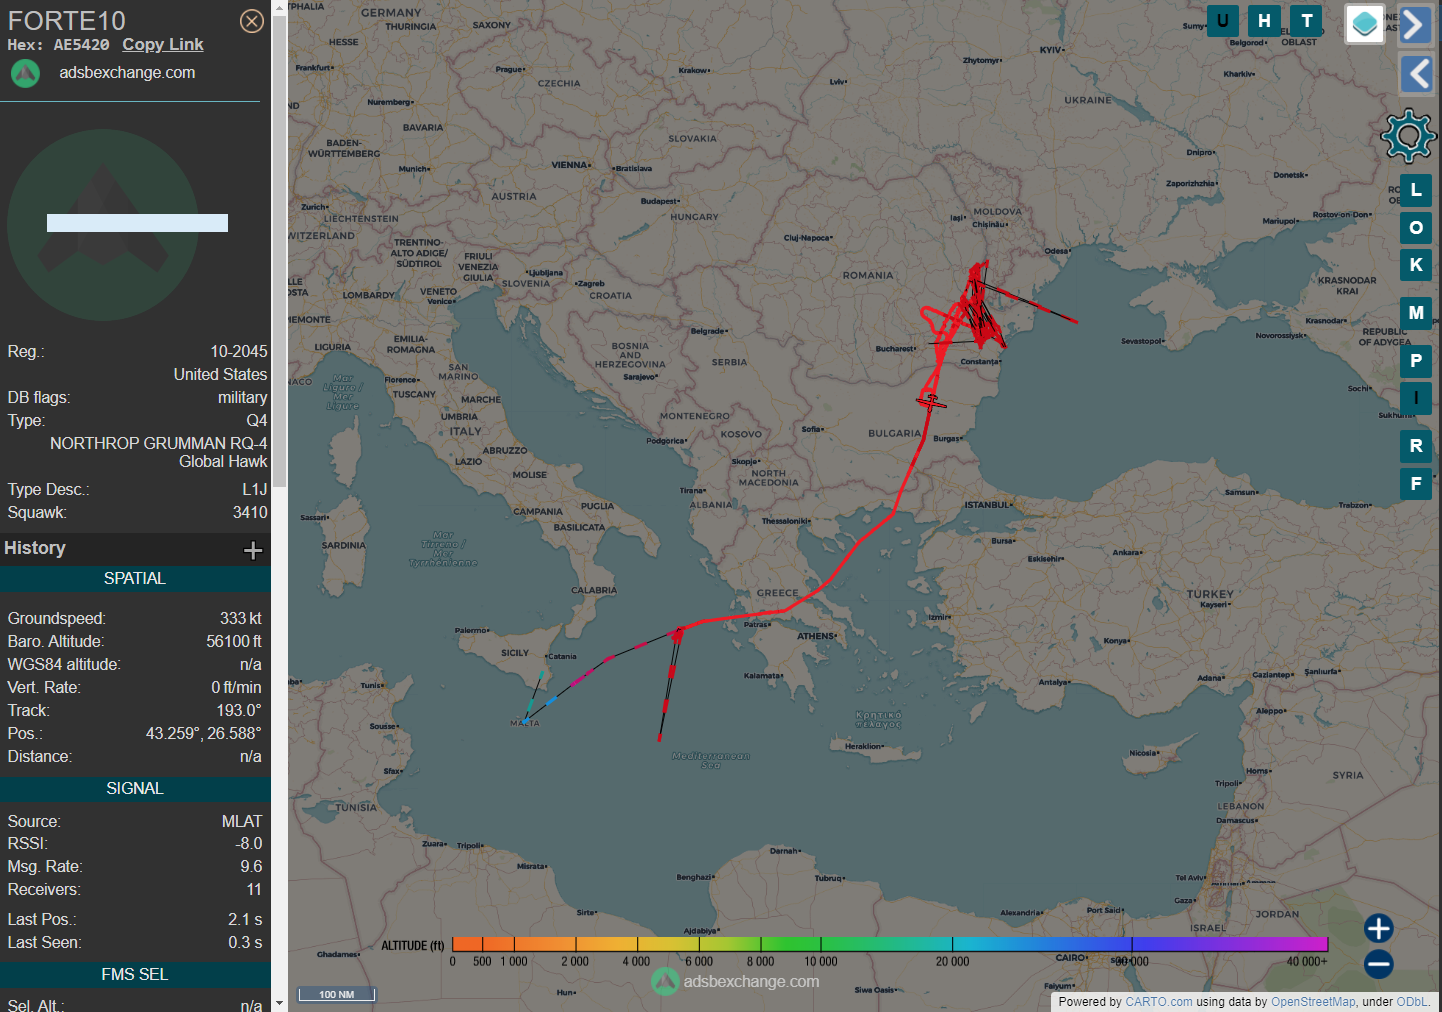Toggle the L map button
The width and height of the screenshot is (1442, 1012).
(1416, 190)
